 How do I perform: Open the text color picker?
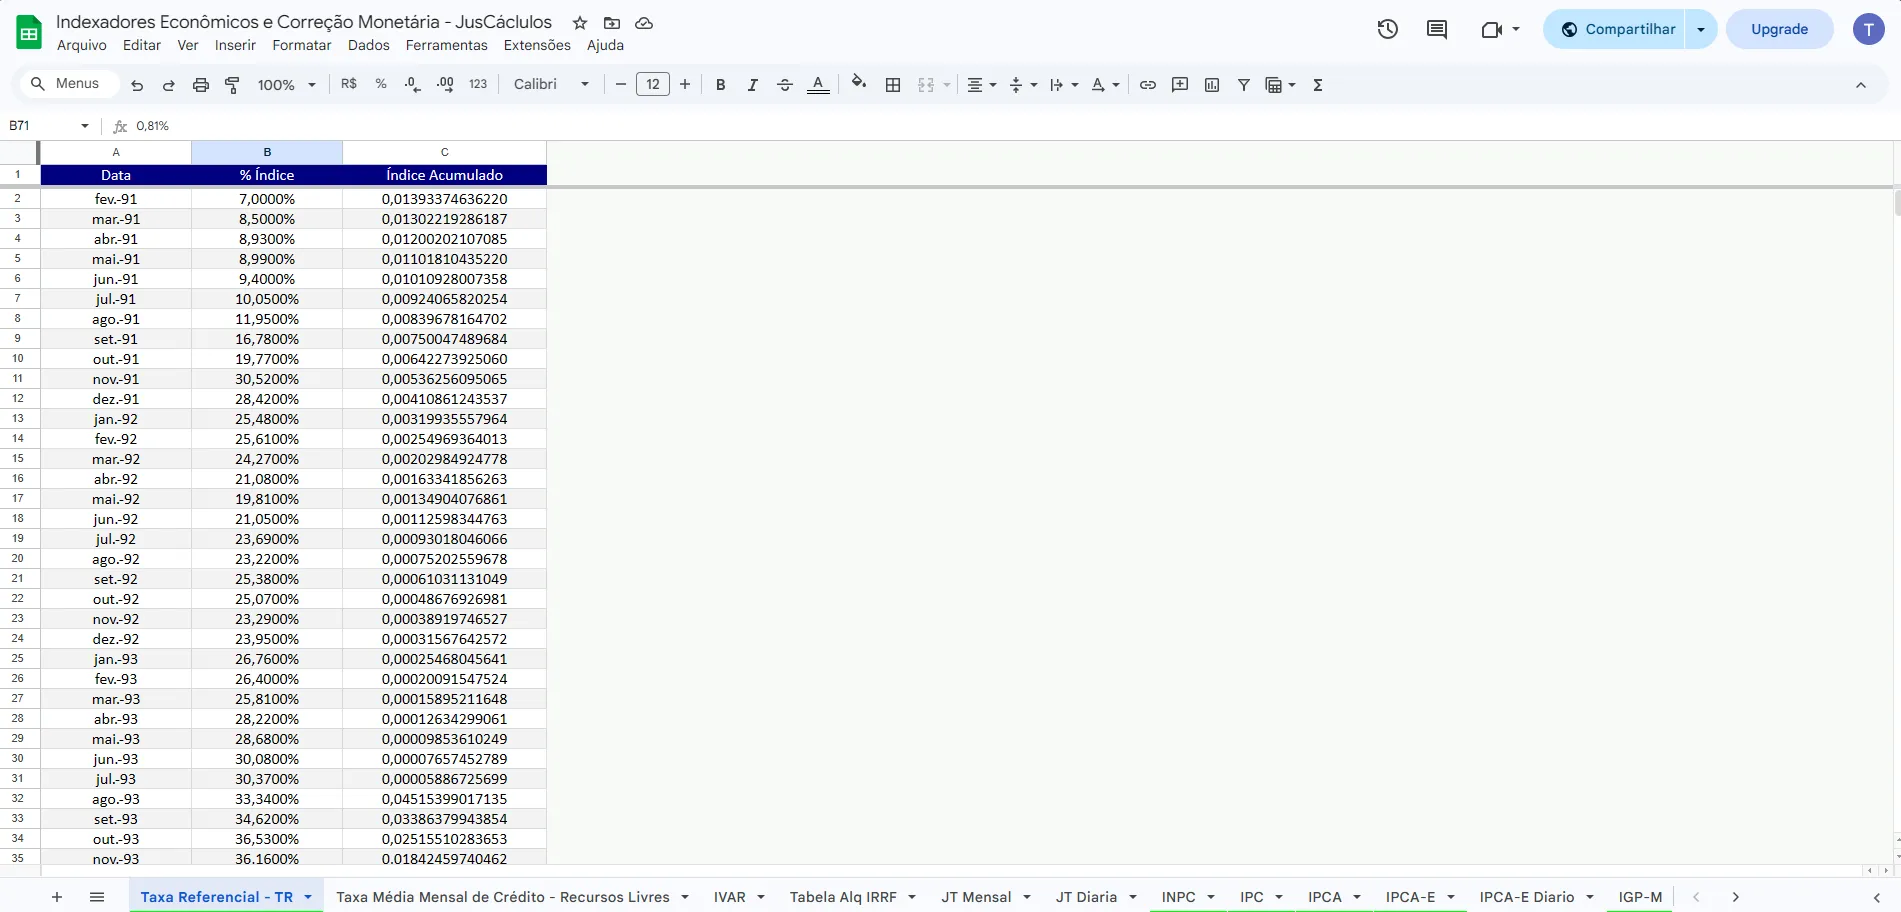click(818, 85)
